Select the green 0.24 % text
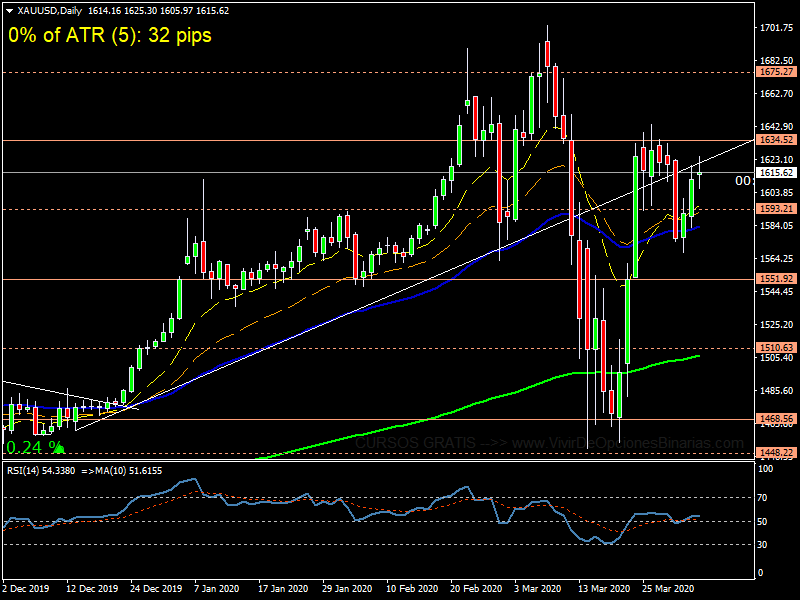This screenshot has height=600, width=800. [x=30, y=447]
